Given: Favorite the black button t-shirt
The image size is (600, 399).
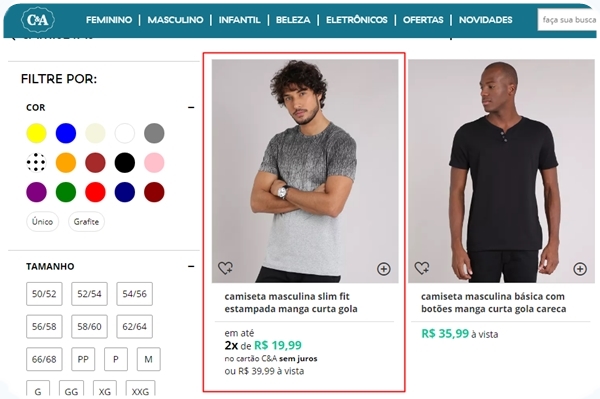Looking at the screenshot, I should click(422, 268).
